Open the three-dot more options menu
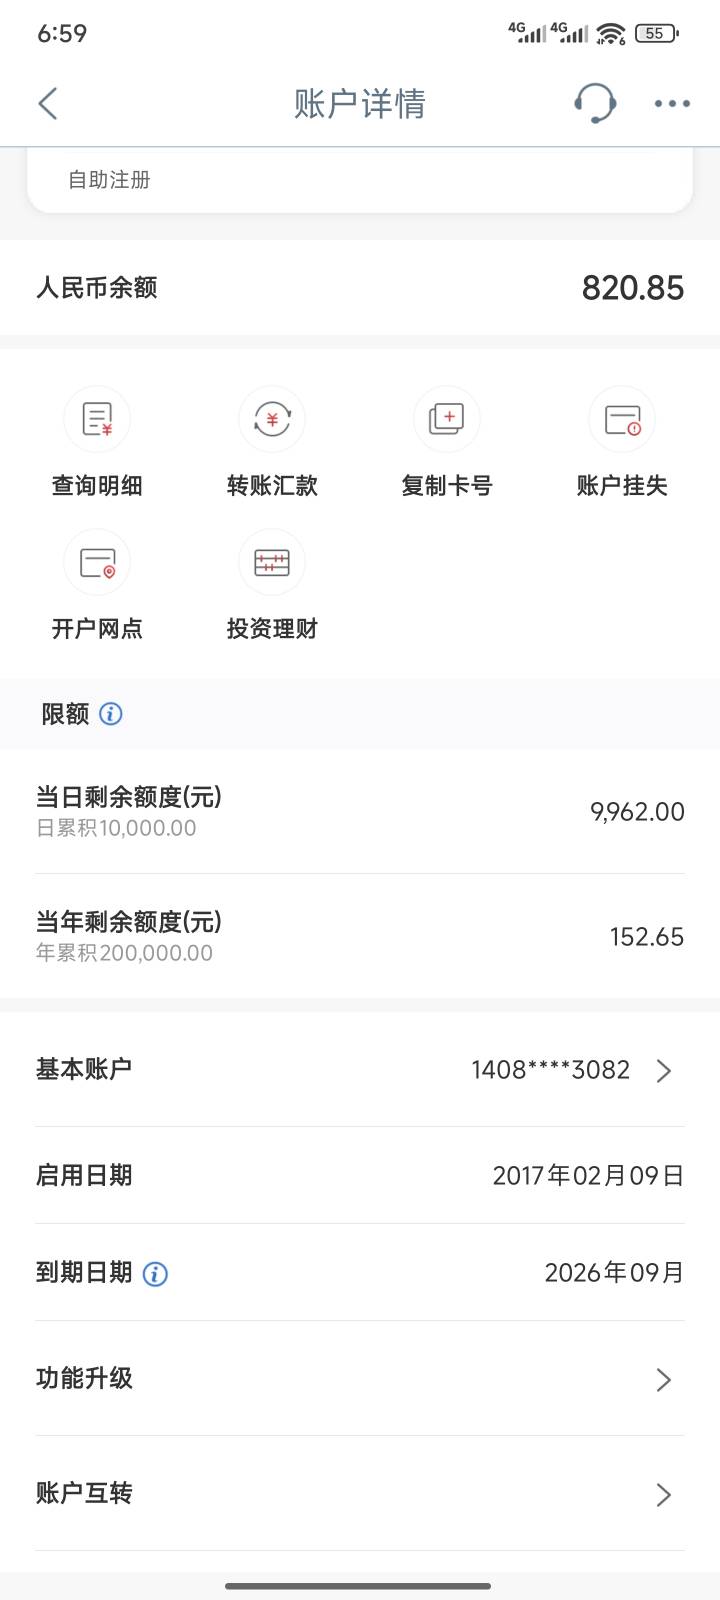720x1600 pixels. tap(672, 103)
